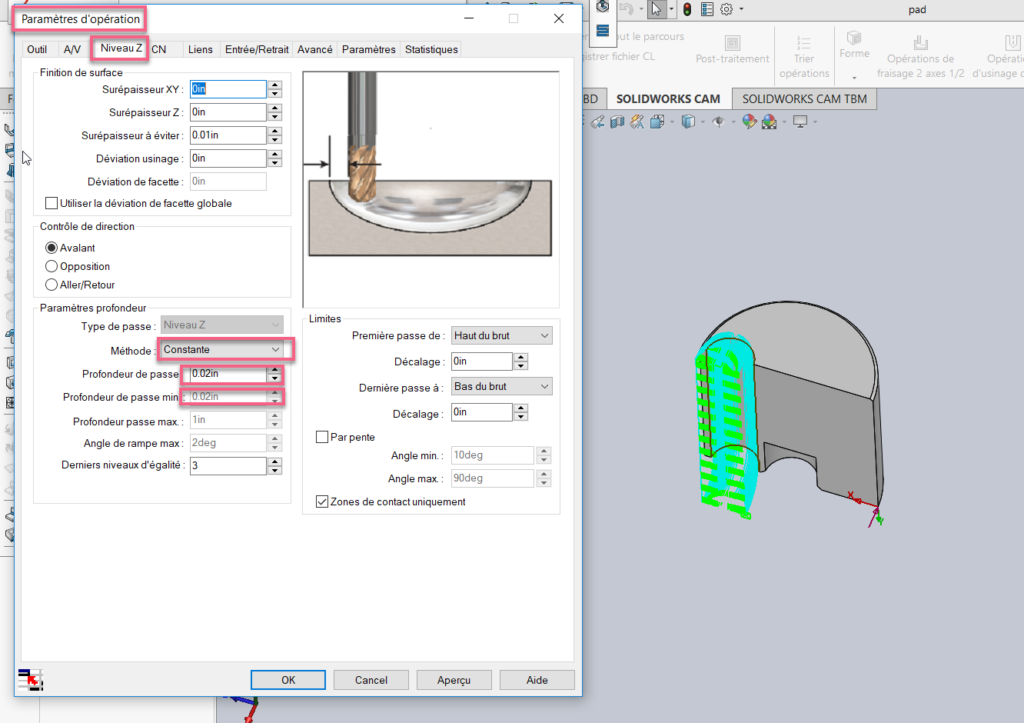This screenshot has width=1024, height=723.
Task: Click the Trier opérations icon
Action: point(804,44)
